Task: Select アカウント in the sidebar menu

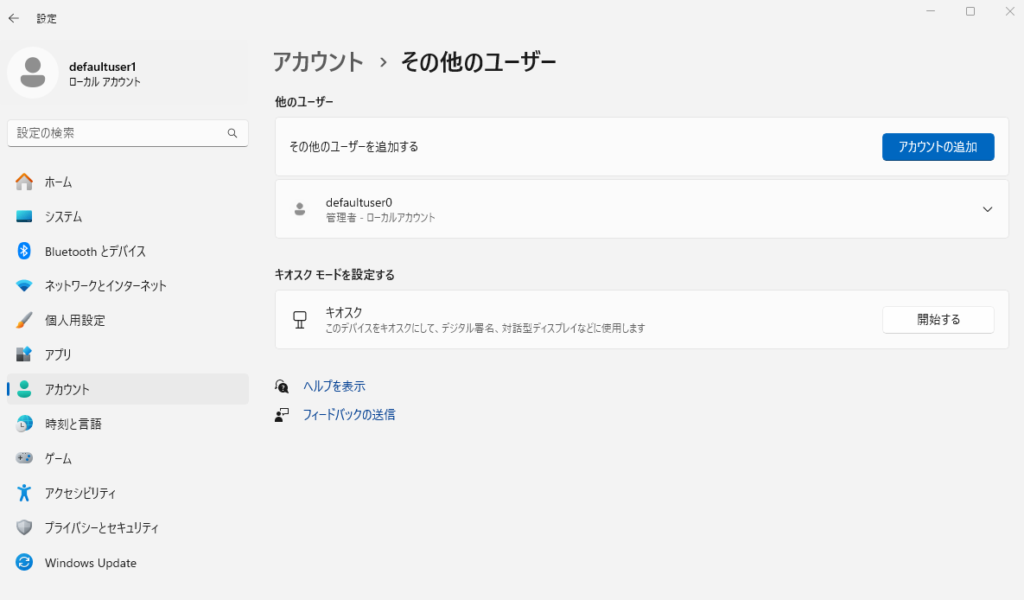Action: (67, 390)
